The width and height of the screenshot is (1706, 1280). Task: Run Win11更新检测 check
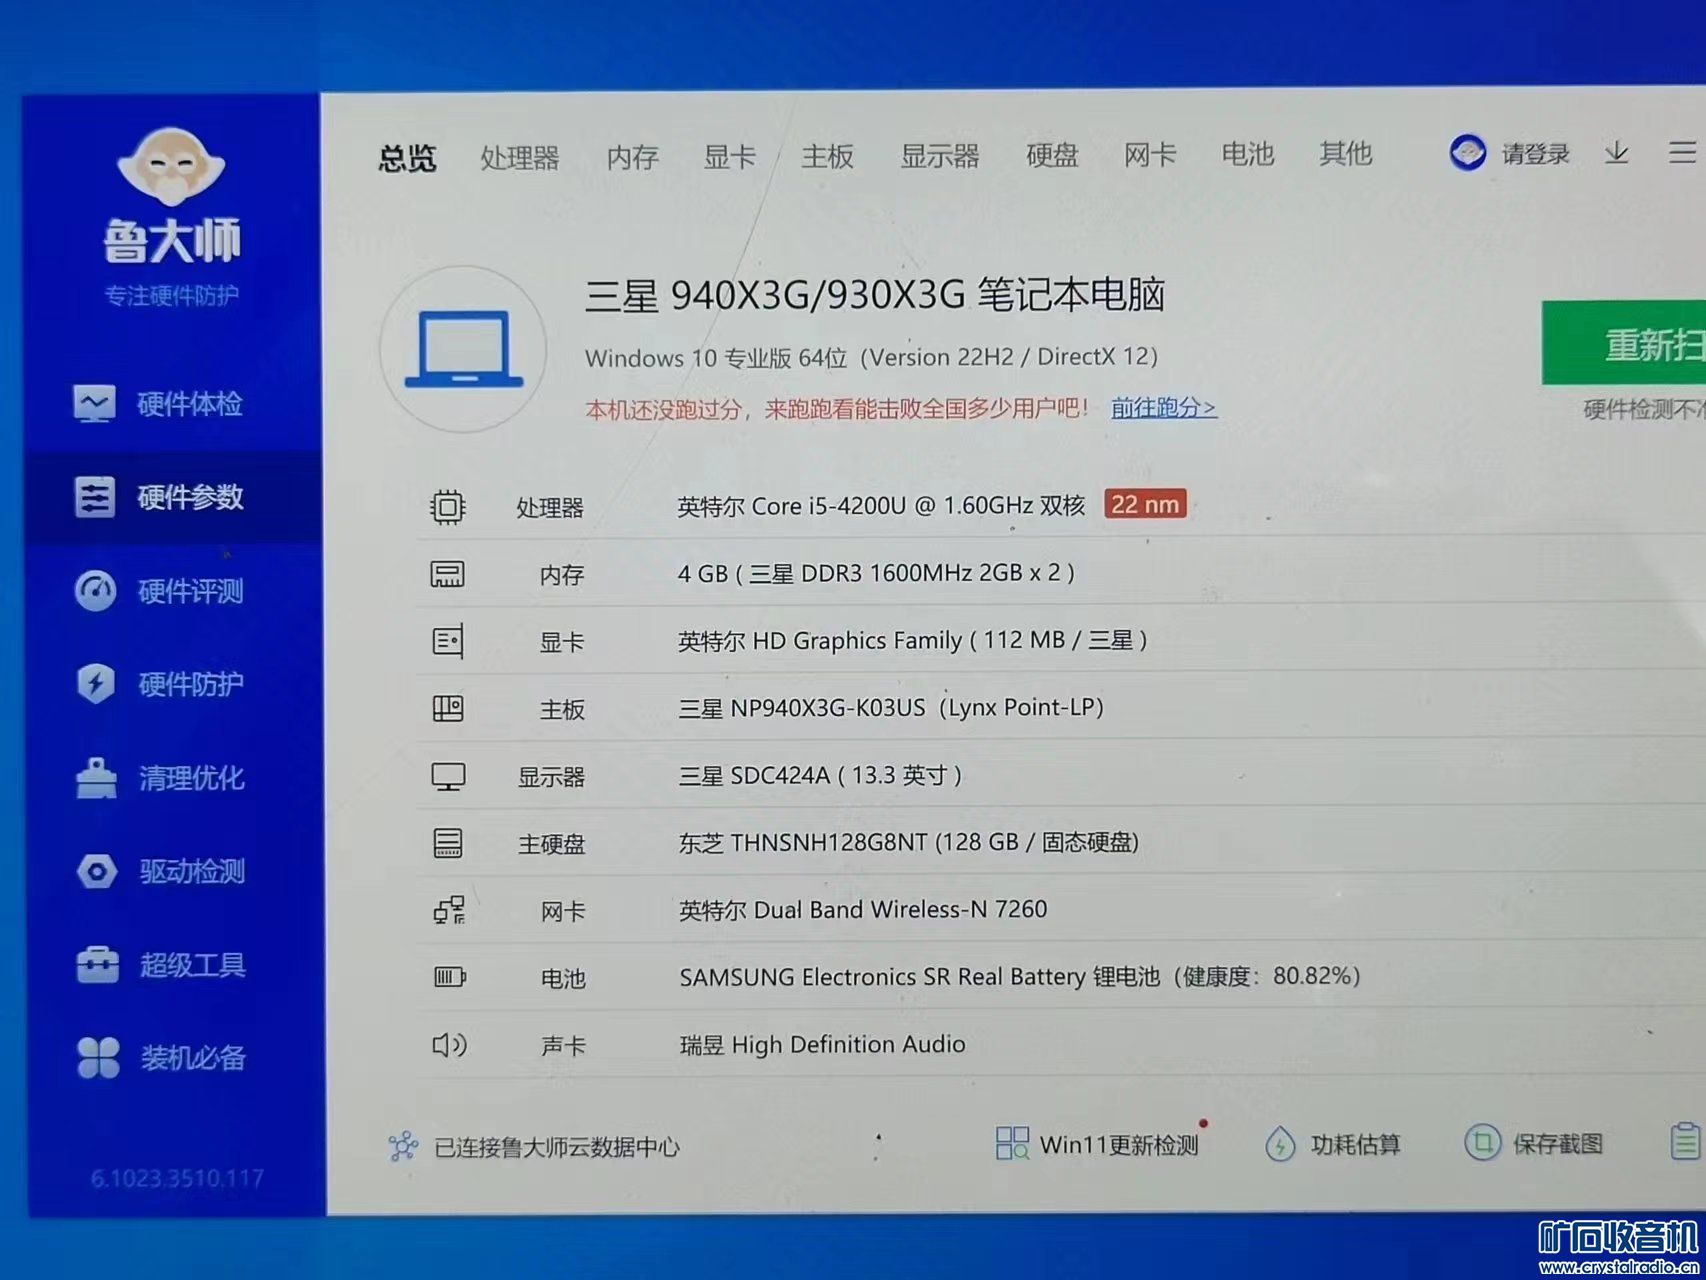coord(1098,1144)
